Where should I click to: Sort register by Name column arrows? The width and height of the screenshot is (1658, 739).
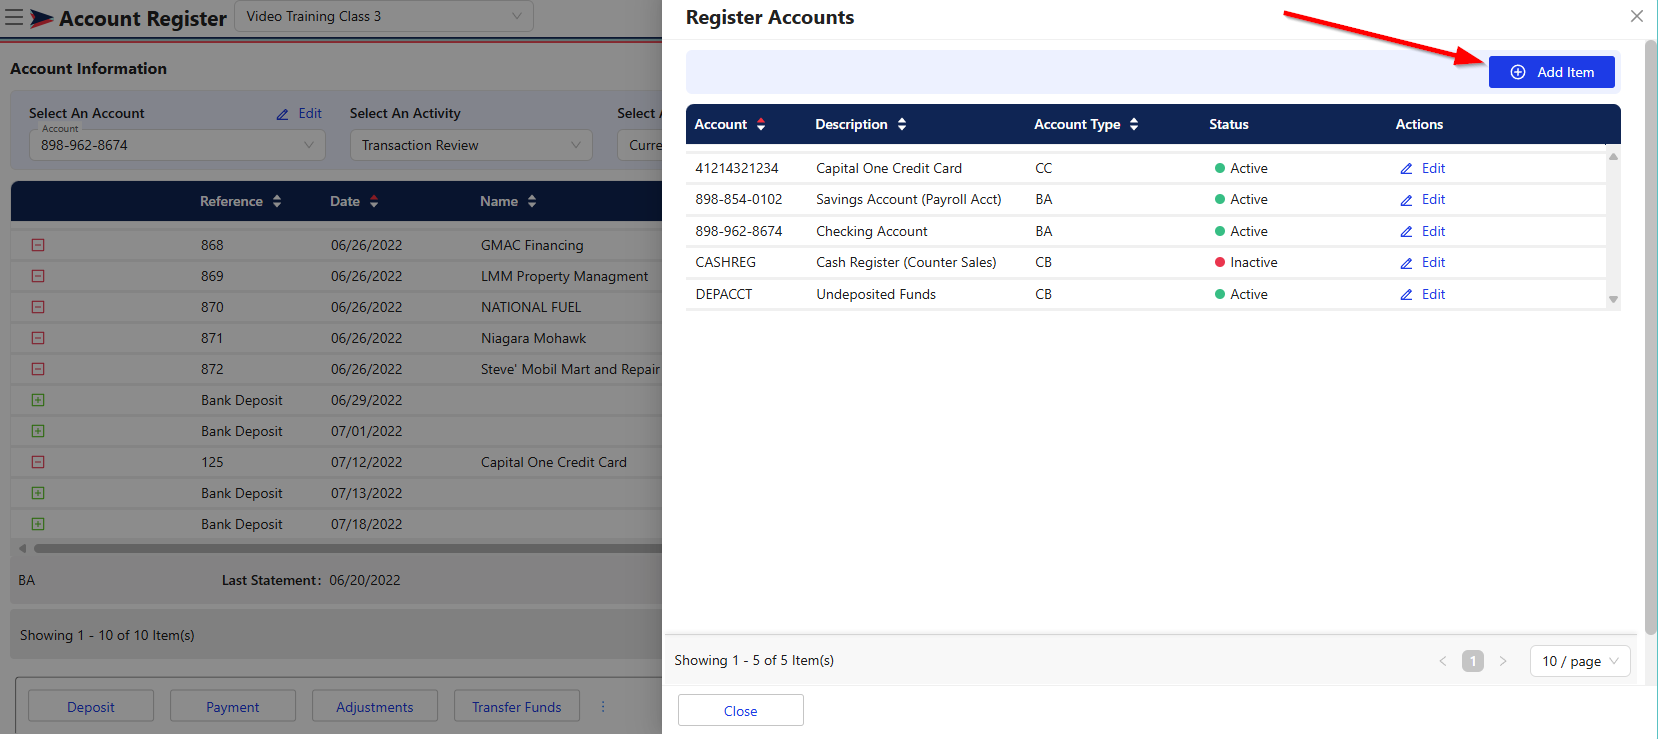[x=532, y=201]
